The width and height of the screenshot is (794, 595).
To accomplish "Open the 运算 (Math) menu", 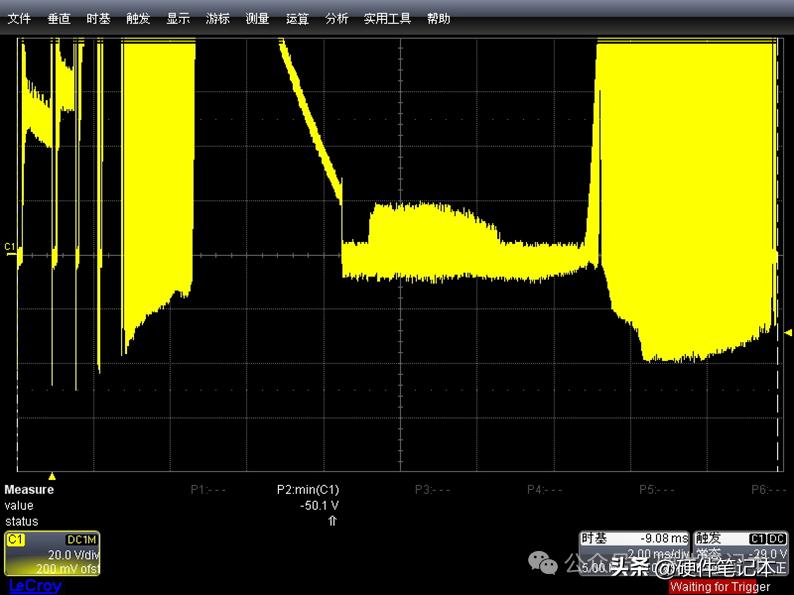I will (297, 18).
